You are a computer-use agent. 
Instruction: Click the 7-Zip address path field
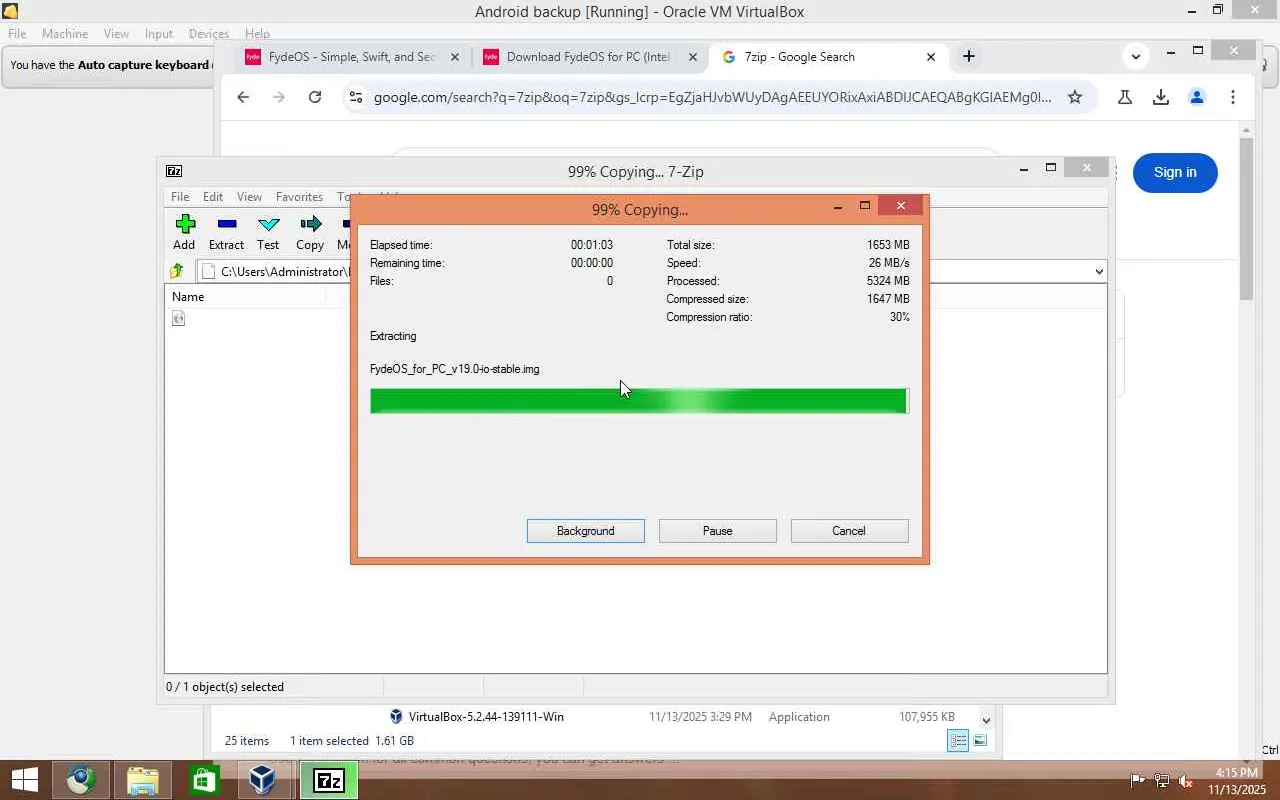pos(651,272)
